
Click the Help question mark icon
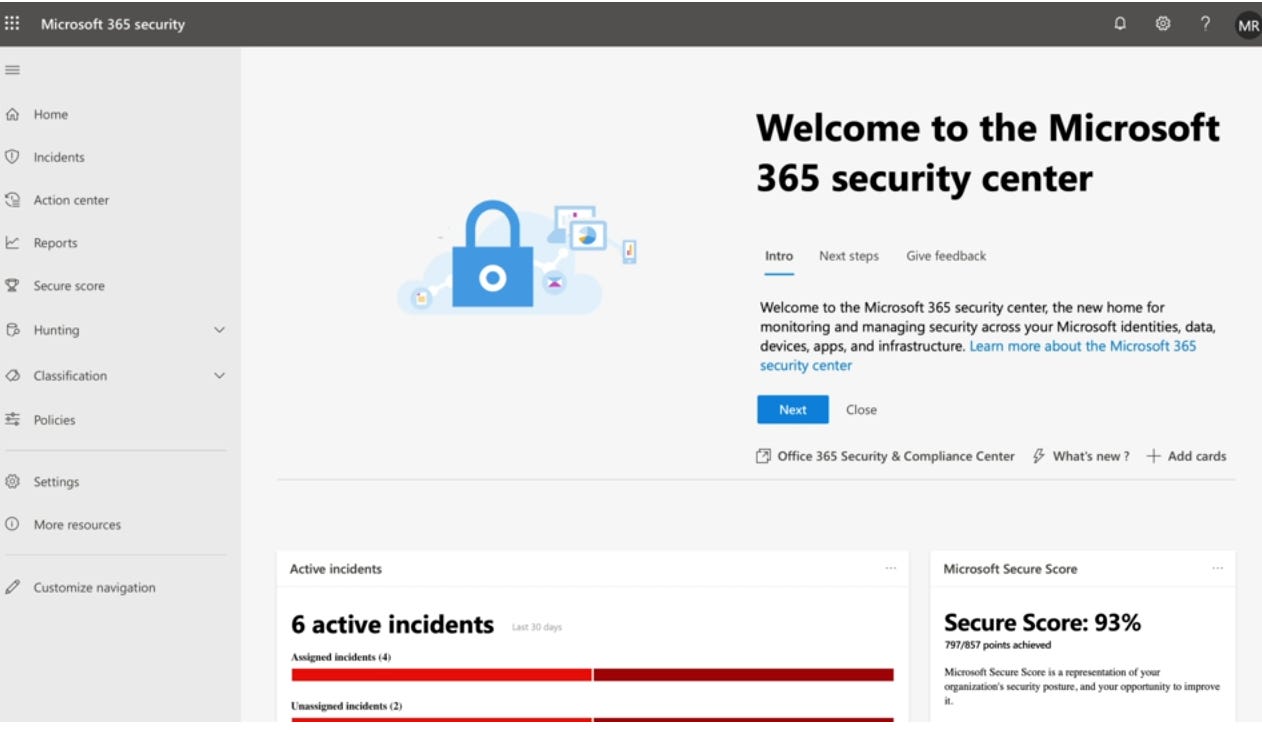pyautogui.click(x=1206, y=23)
